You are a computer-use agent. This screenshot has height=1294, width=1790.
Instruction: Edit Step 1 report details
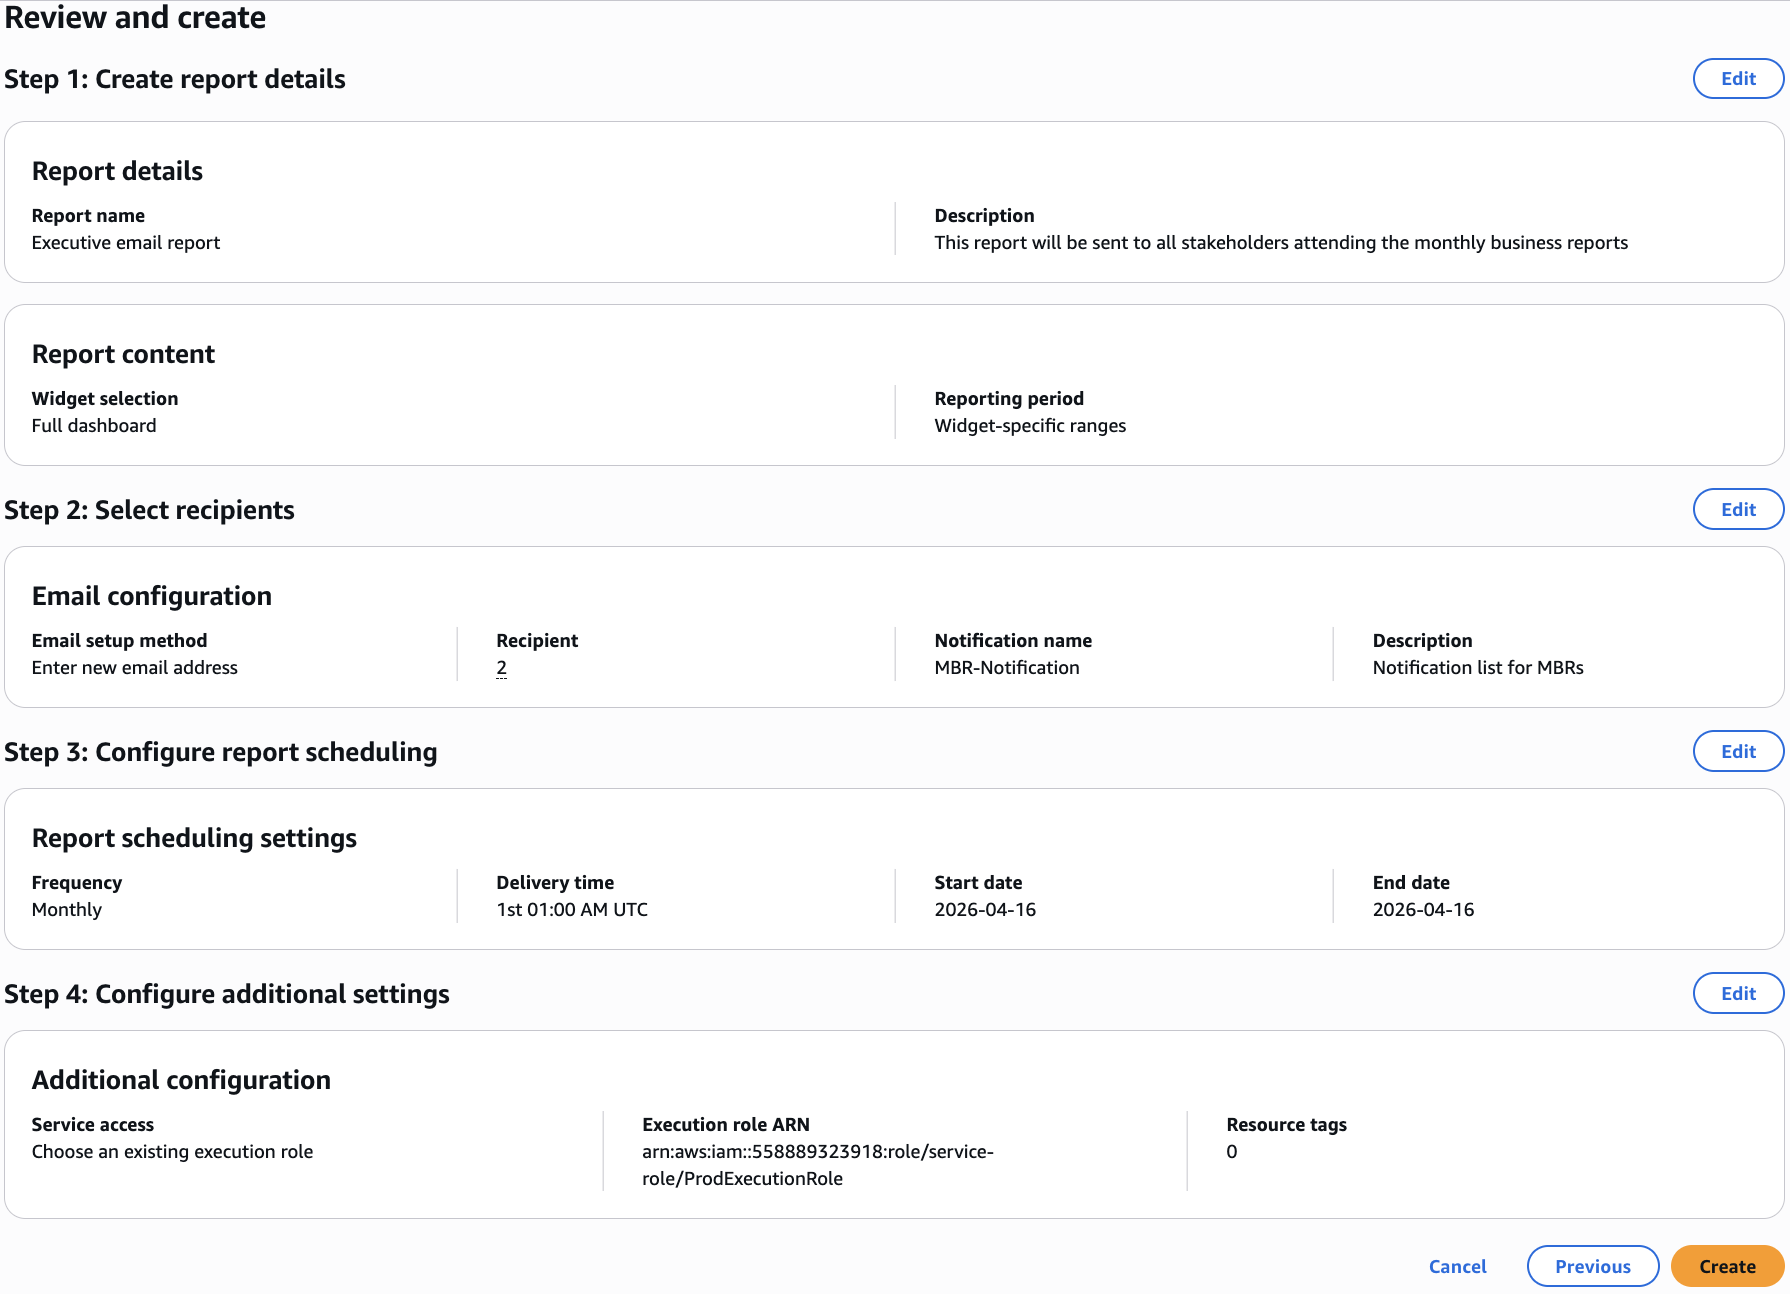pyautogui.click(x=1738, y=79)
